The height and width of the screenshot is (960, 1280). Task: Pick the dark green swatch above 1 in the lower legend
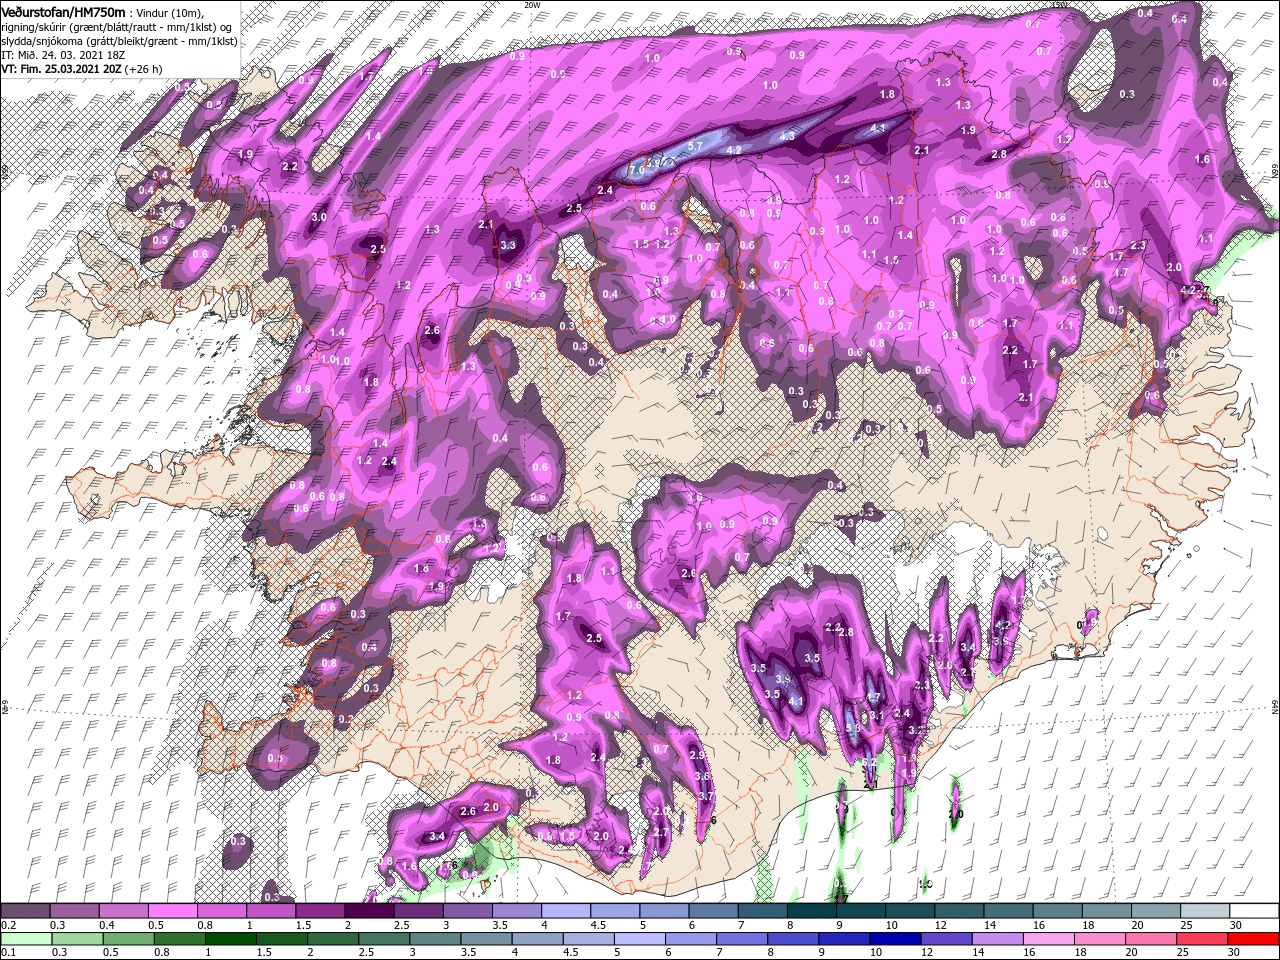coord(232,939)
